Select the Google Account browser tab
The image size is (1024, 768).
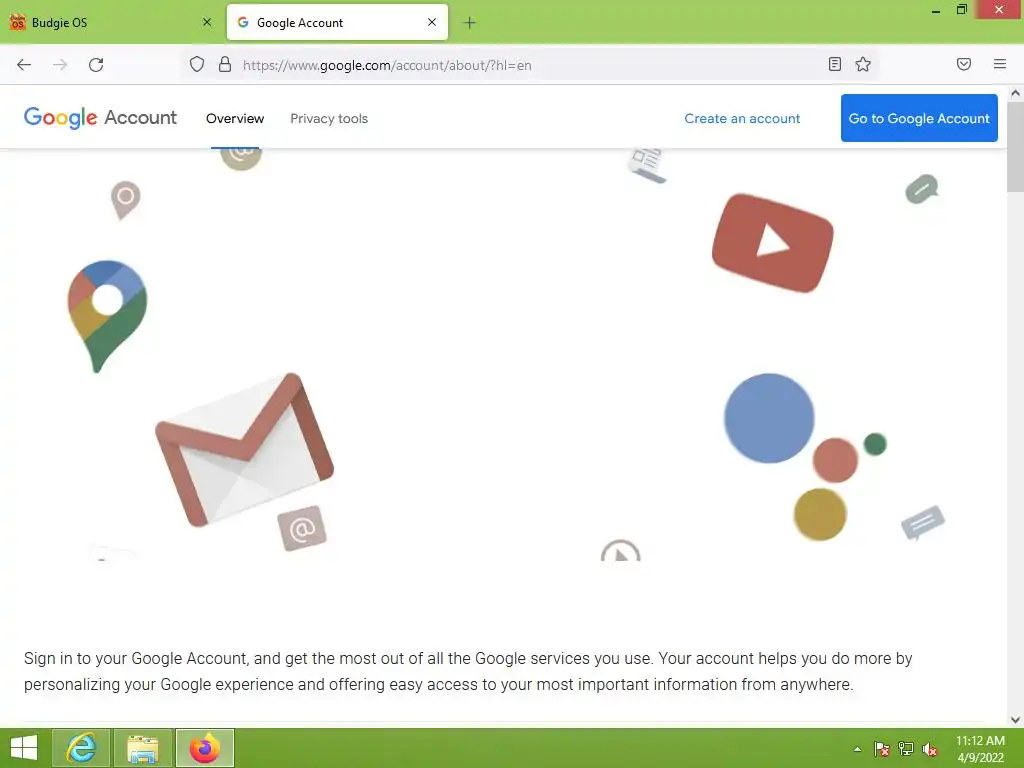[x=337, y=22]
